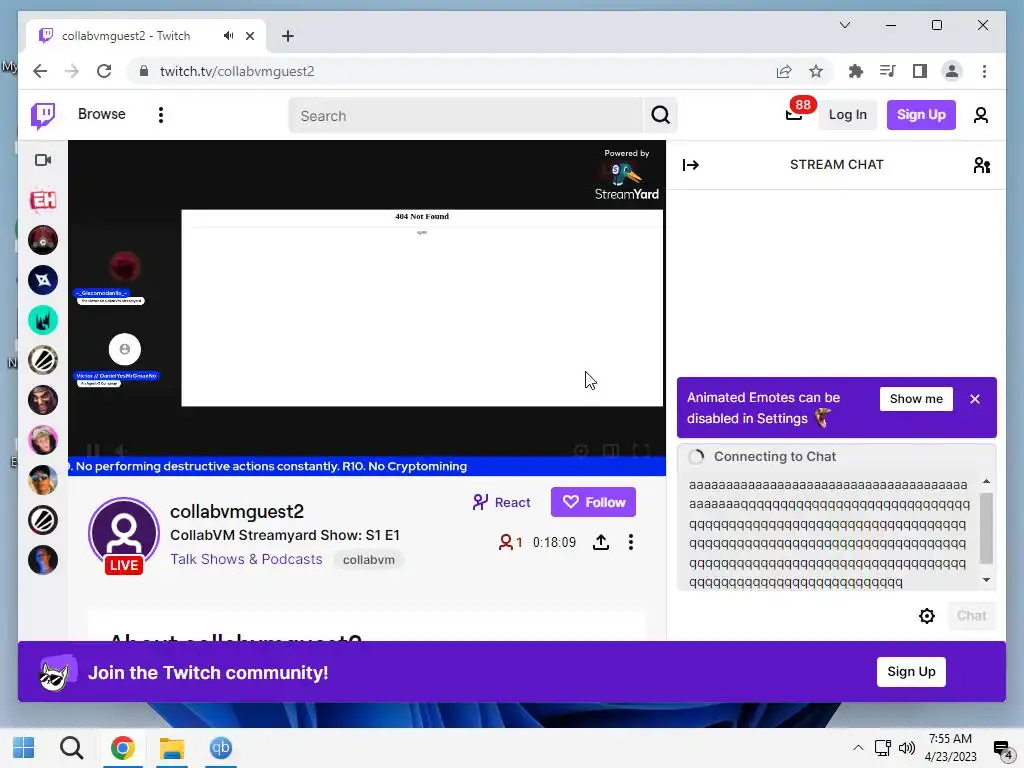
Task: Open the collabvmguest2 channel name
Action: 237,511
